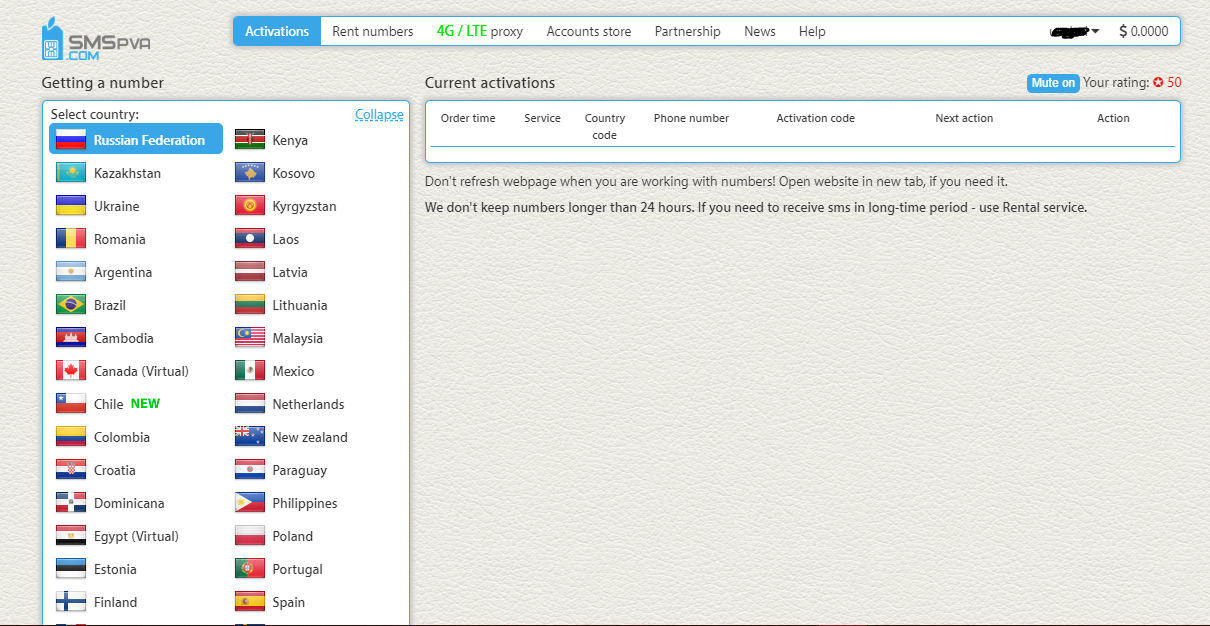Screen dimensions: 1210x626
Task: Choose the Malaysia flag icon
Action: click(x=250, y=338)
